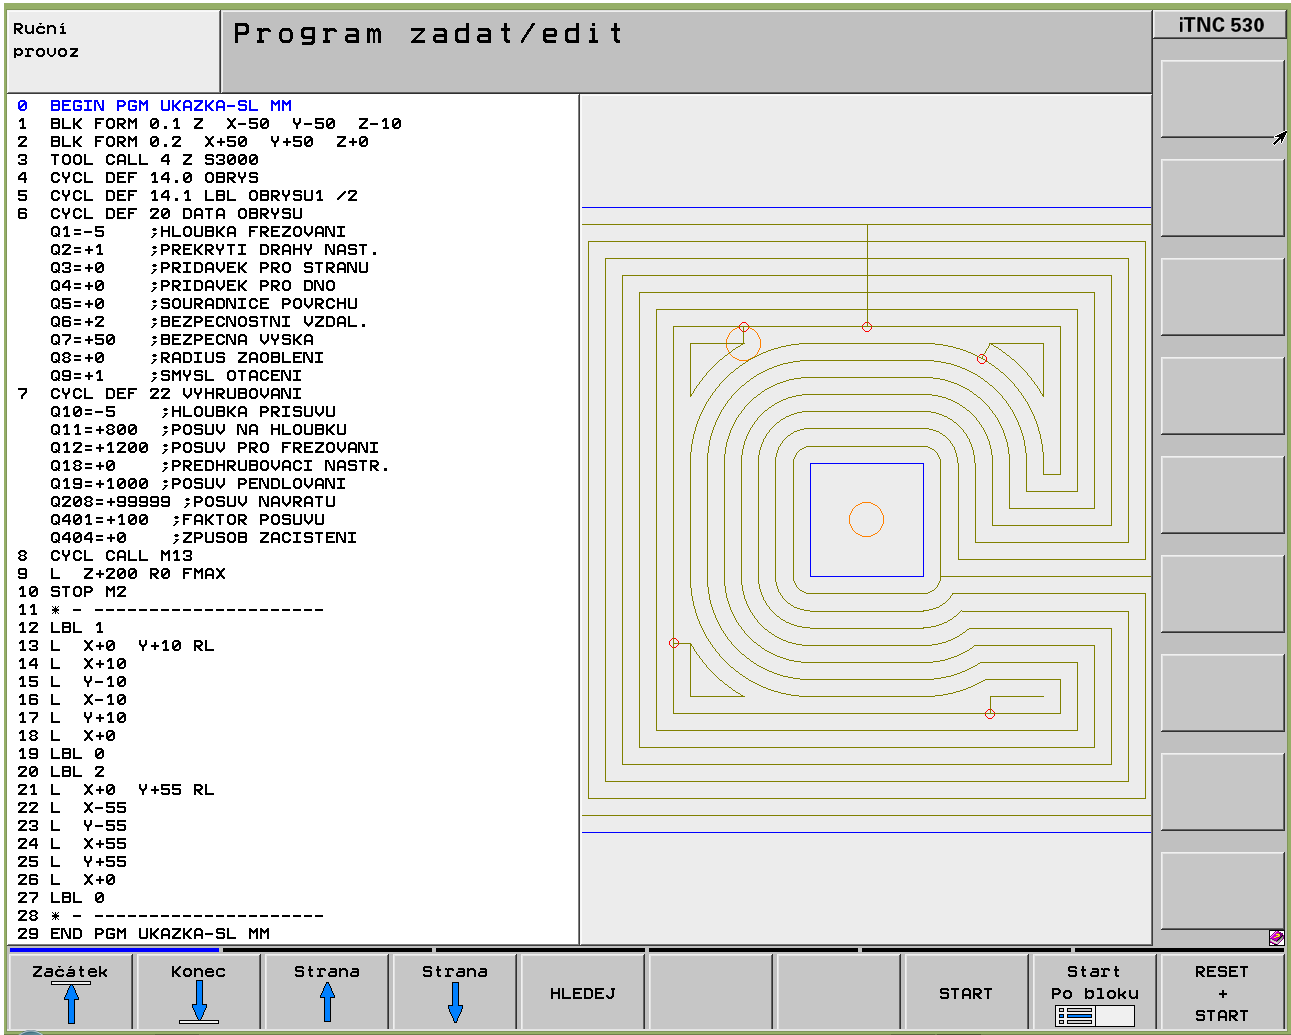Select block 8 CYCL CALL M13
The height and width of the screenshot is (1035, 1291).
pos(120,555)
